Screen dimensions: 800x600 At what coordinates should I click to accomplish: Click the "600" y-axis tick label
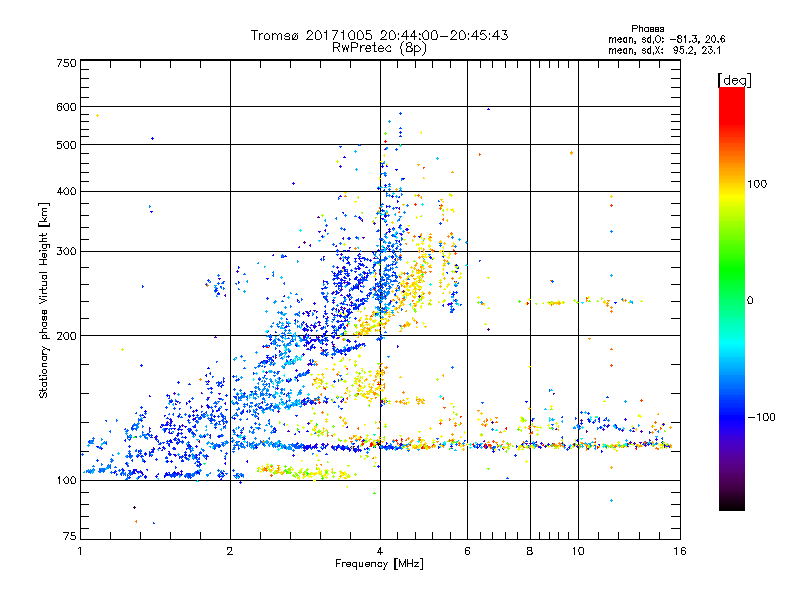66,107
